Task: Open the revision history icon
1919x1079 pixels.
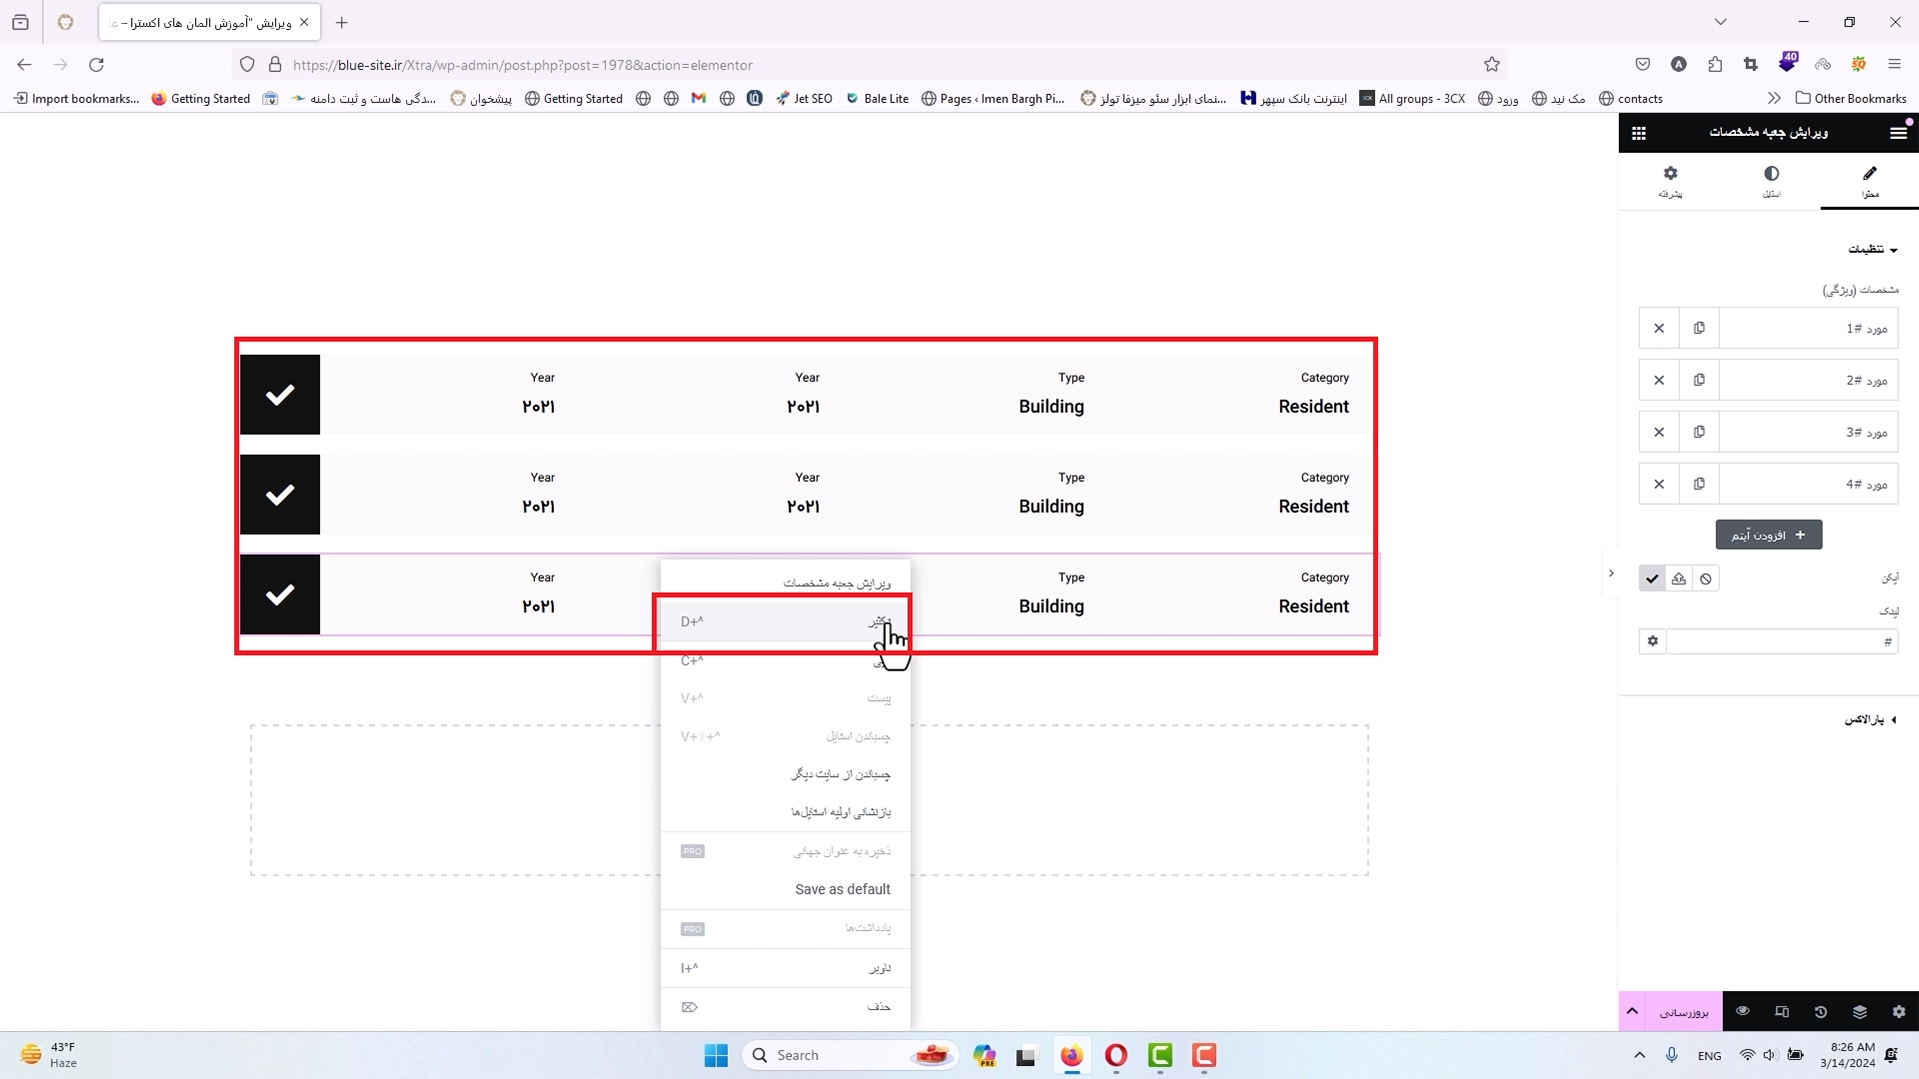Action: pos(1821,1012)
